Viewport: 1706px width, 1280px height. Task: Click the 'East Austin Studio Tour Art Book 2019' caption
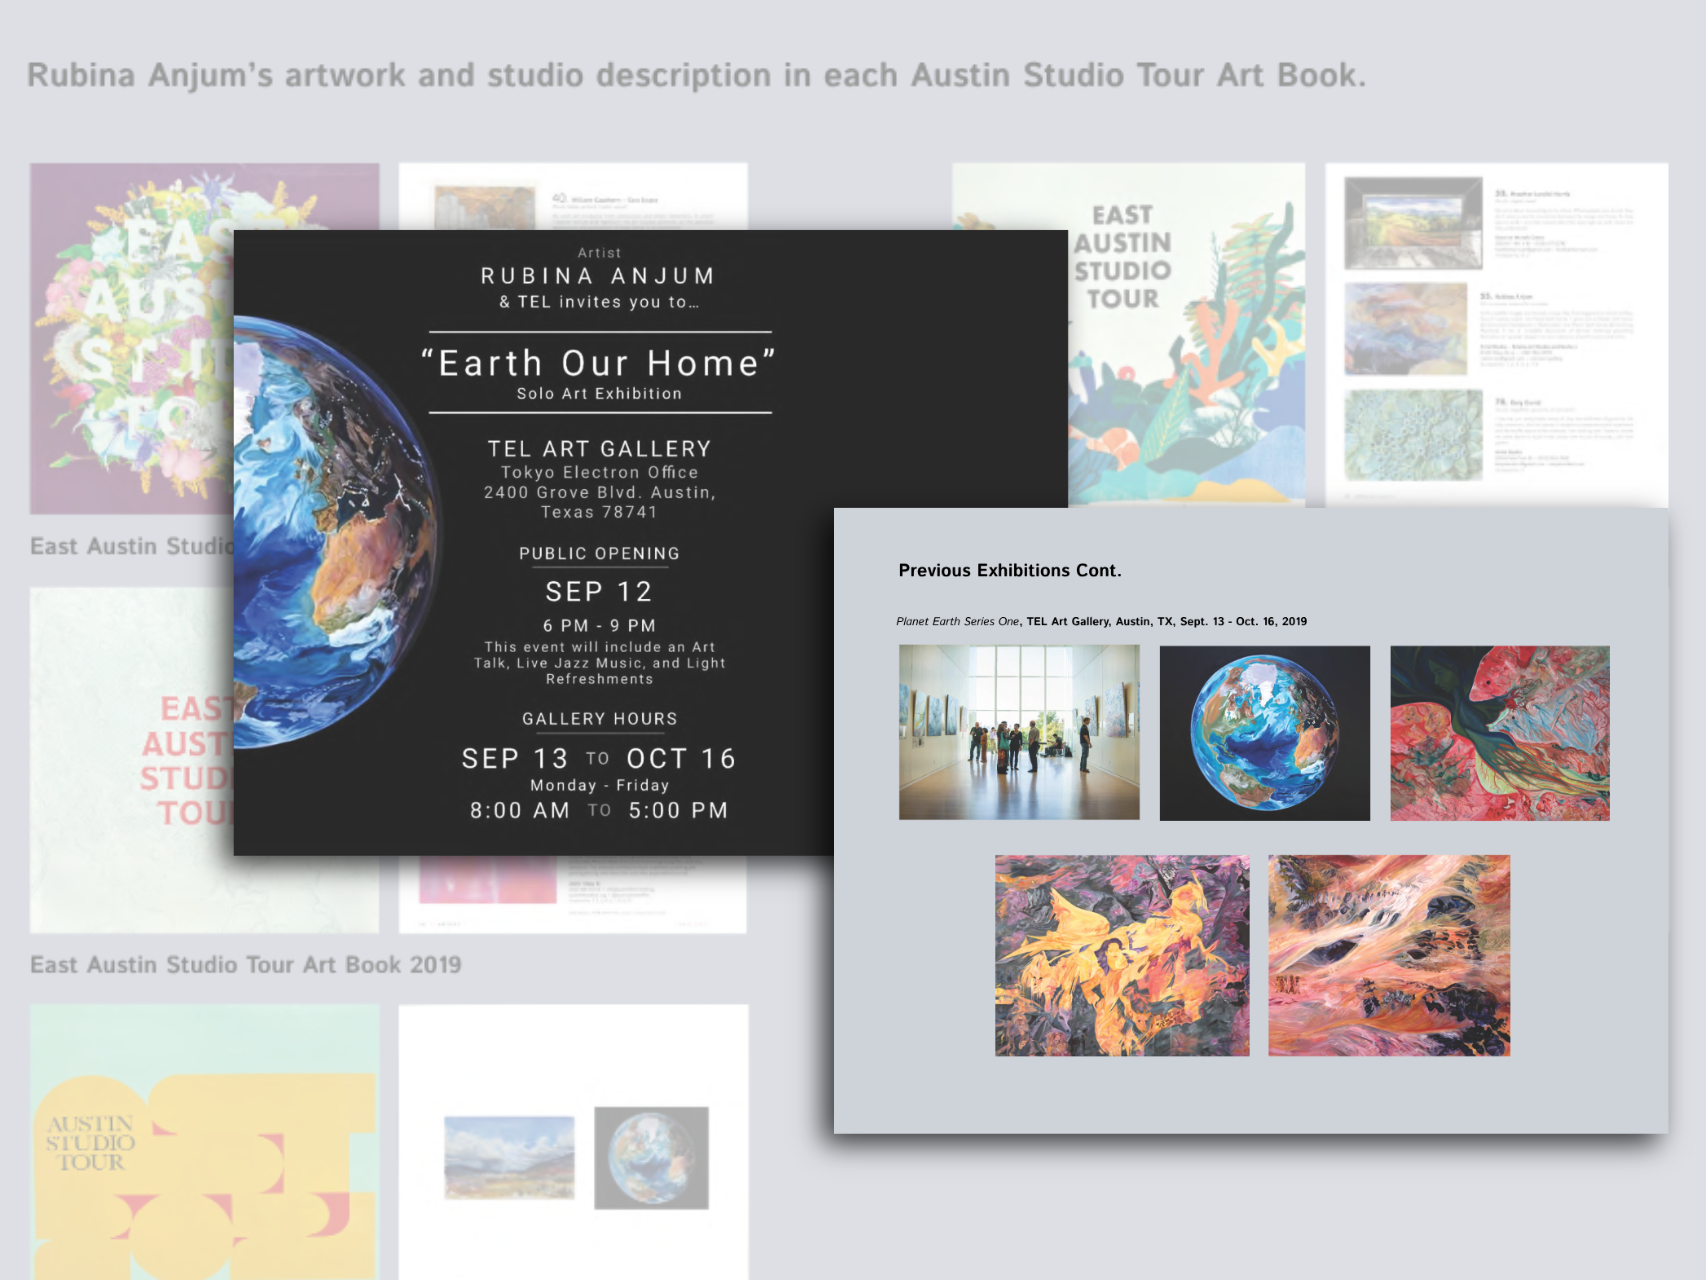tap(246, 965)
